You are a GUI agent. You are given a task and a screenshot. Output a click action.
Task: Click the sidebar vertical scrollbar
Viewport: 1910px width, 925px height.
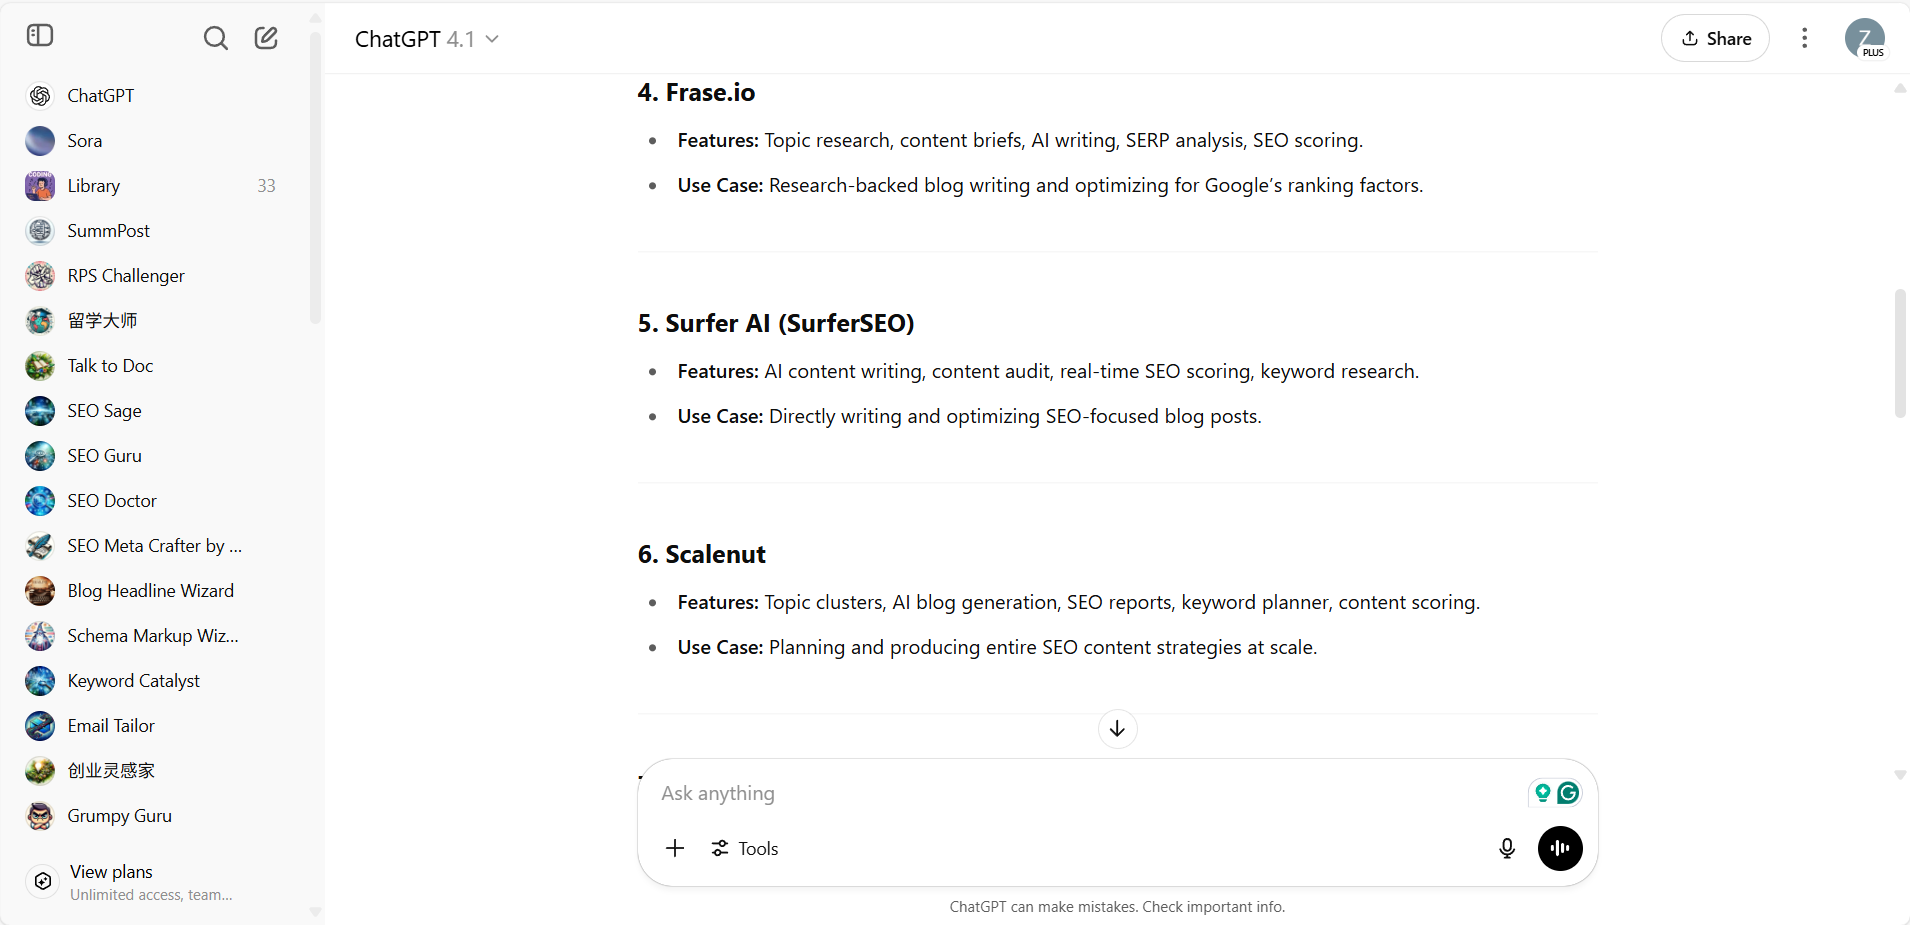[315, 180]
